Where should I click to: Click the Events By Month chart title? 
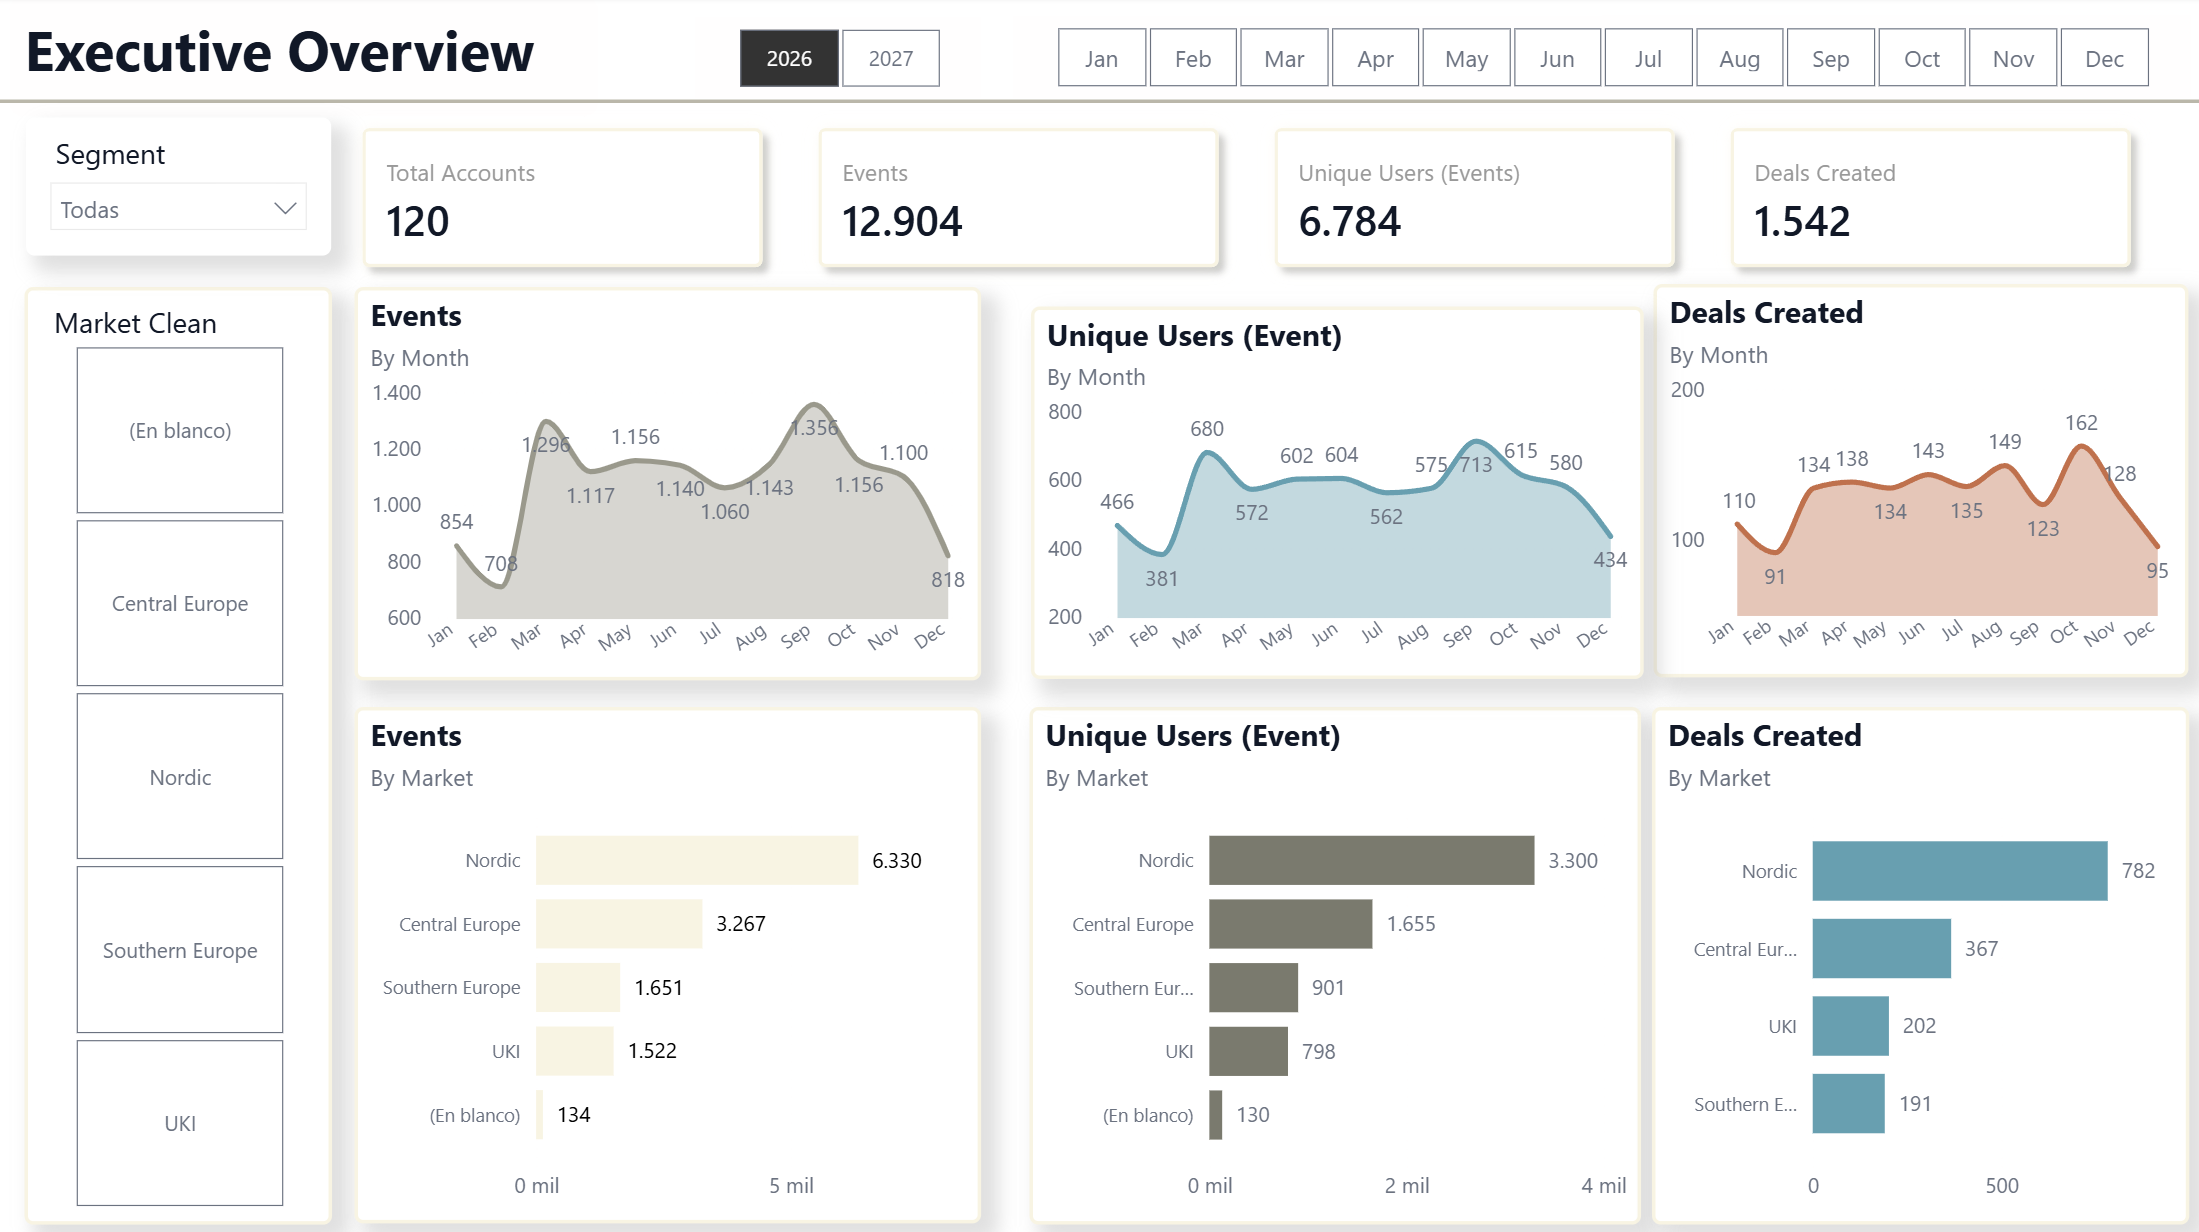[x=416, y=316]
